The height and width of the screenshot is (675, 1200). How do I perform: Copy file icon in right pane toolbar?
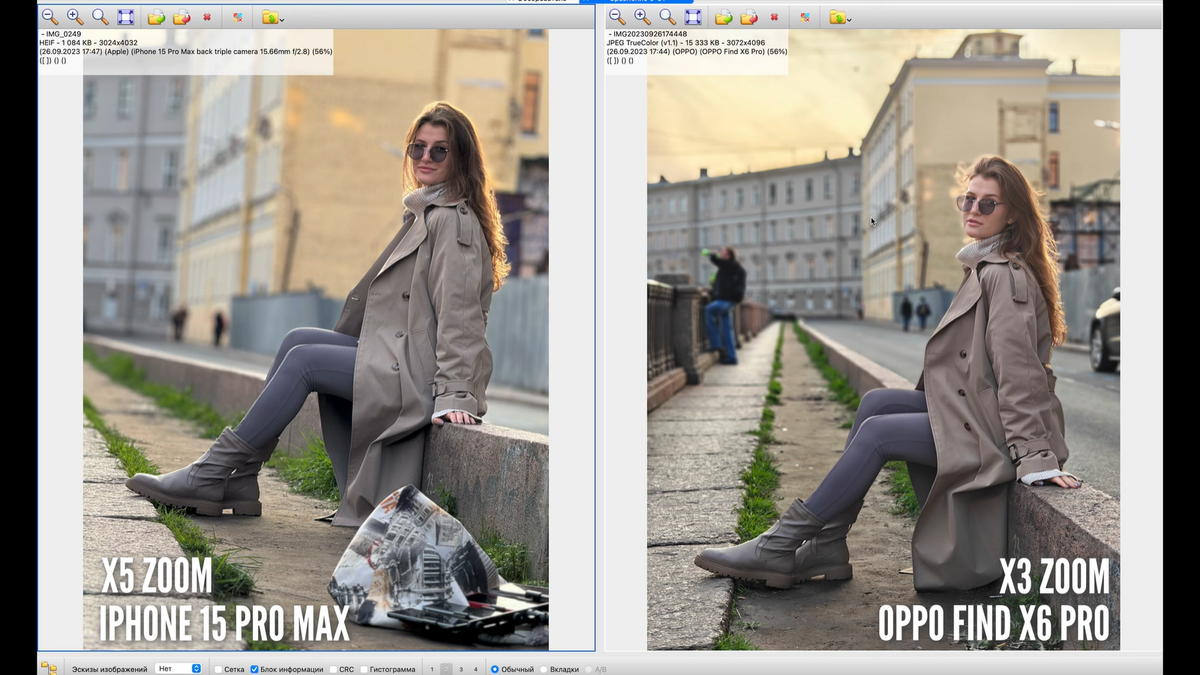(723, 17)
